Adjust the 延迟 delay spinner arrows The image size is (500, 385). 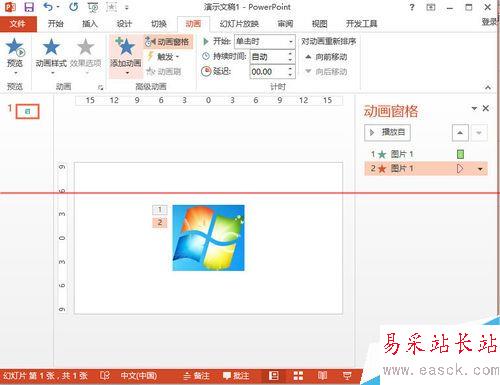point(290,71)
